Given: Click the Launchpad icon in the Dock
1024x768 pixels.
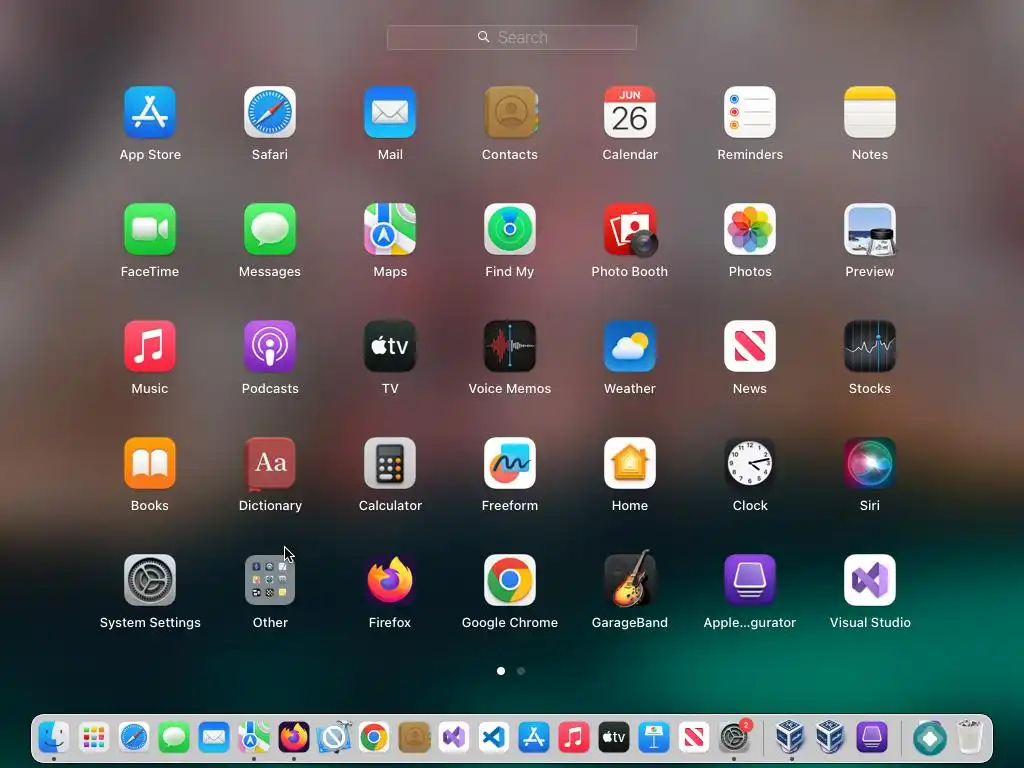Looking at the screenshot, I should click(x=93, y=737).
